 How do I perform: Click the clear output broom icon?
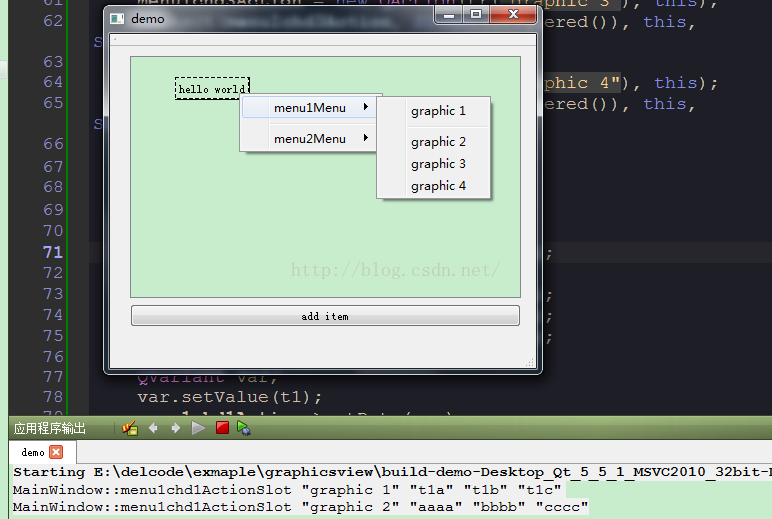[x=130, y=428]
